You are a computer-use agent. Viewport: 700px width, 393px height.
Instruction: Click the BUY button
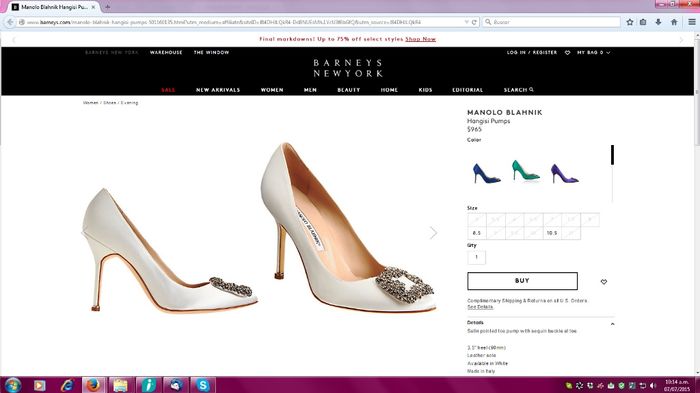(x=522, y=281)
